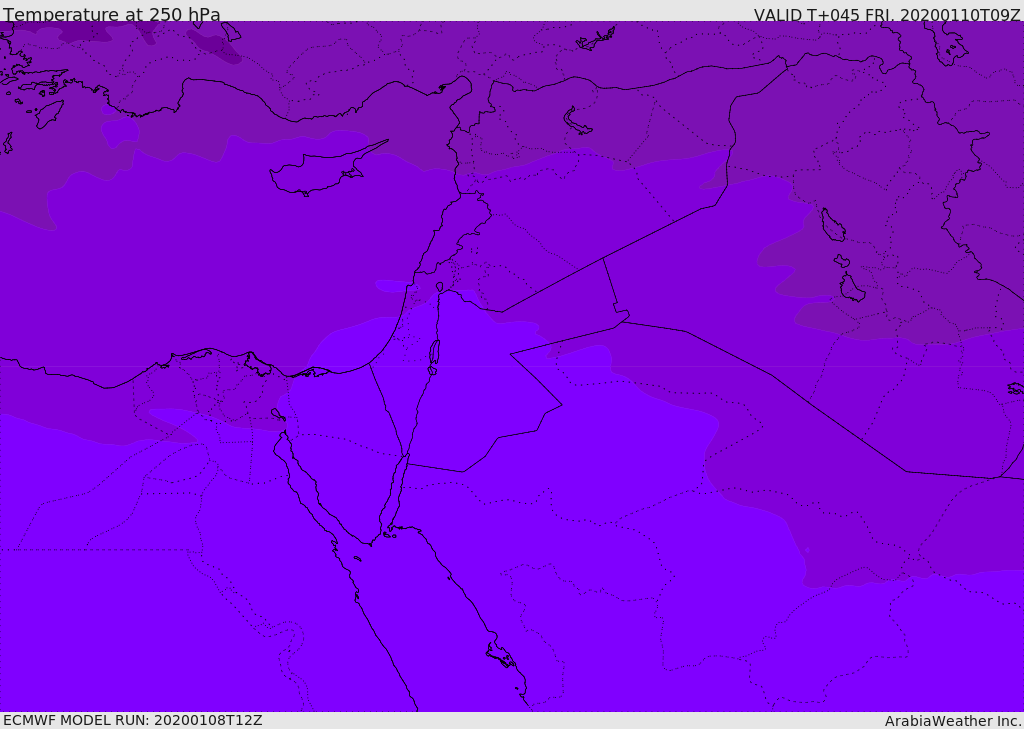Click the 'ECMWF MODEL RUN: 20200108T12Z' text

(133, 721)
